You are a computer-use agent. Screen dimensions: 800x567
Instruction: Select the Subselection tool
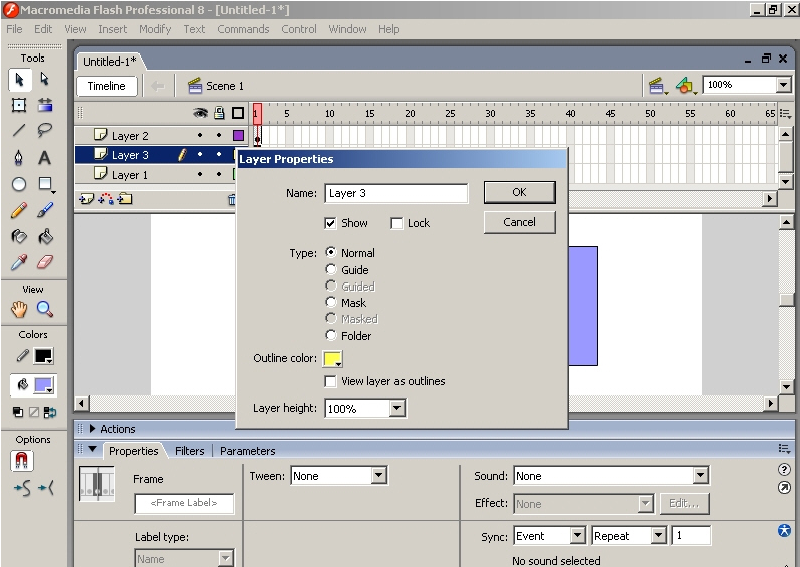(x=45, y=80)
